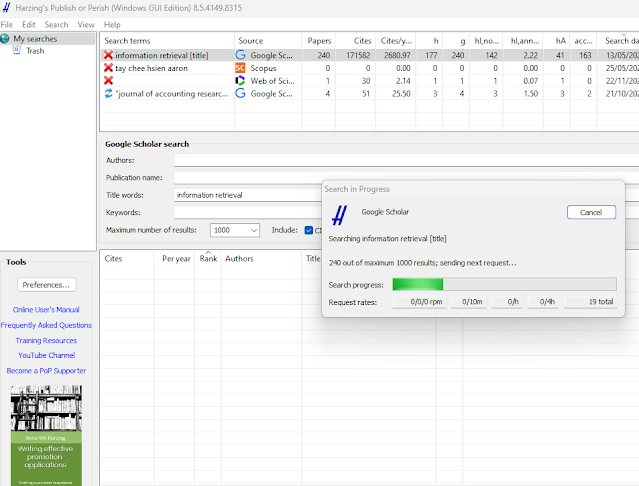The image size is (639, 486).
Task: Open the Search menu
Action: click(56, 24)
